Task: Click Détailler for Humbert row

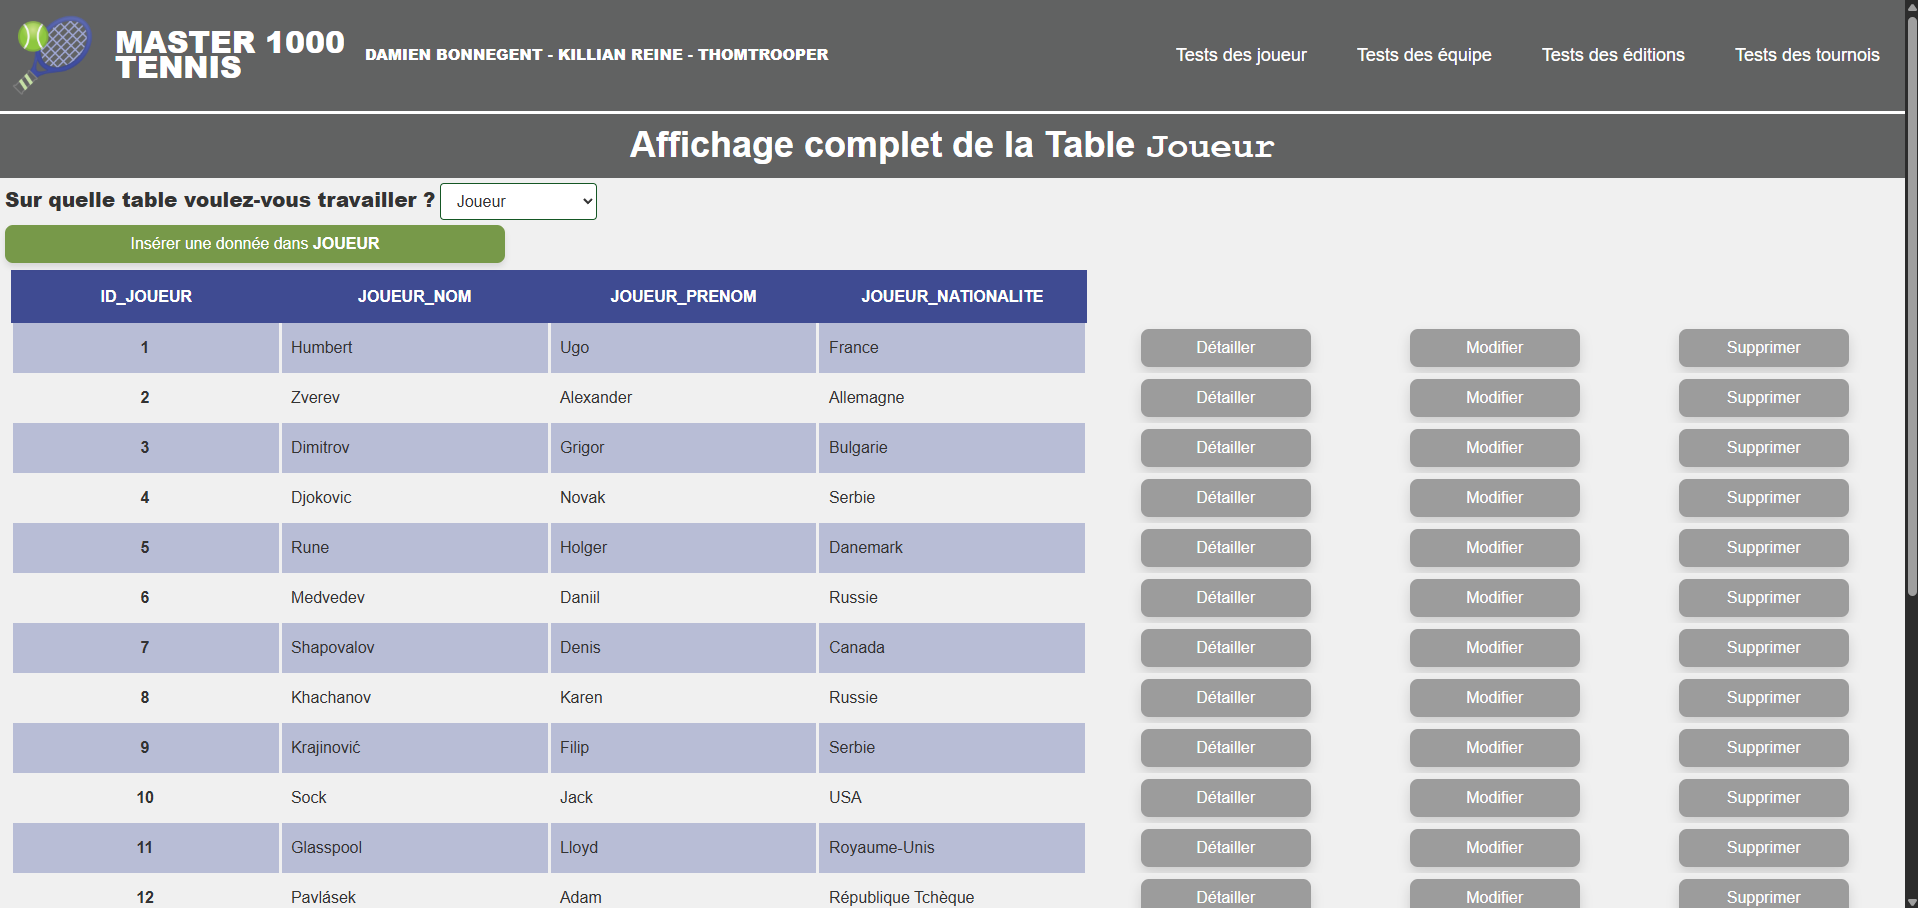Action: tap(1226, 348)
